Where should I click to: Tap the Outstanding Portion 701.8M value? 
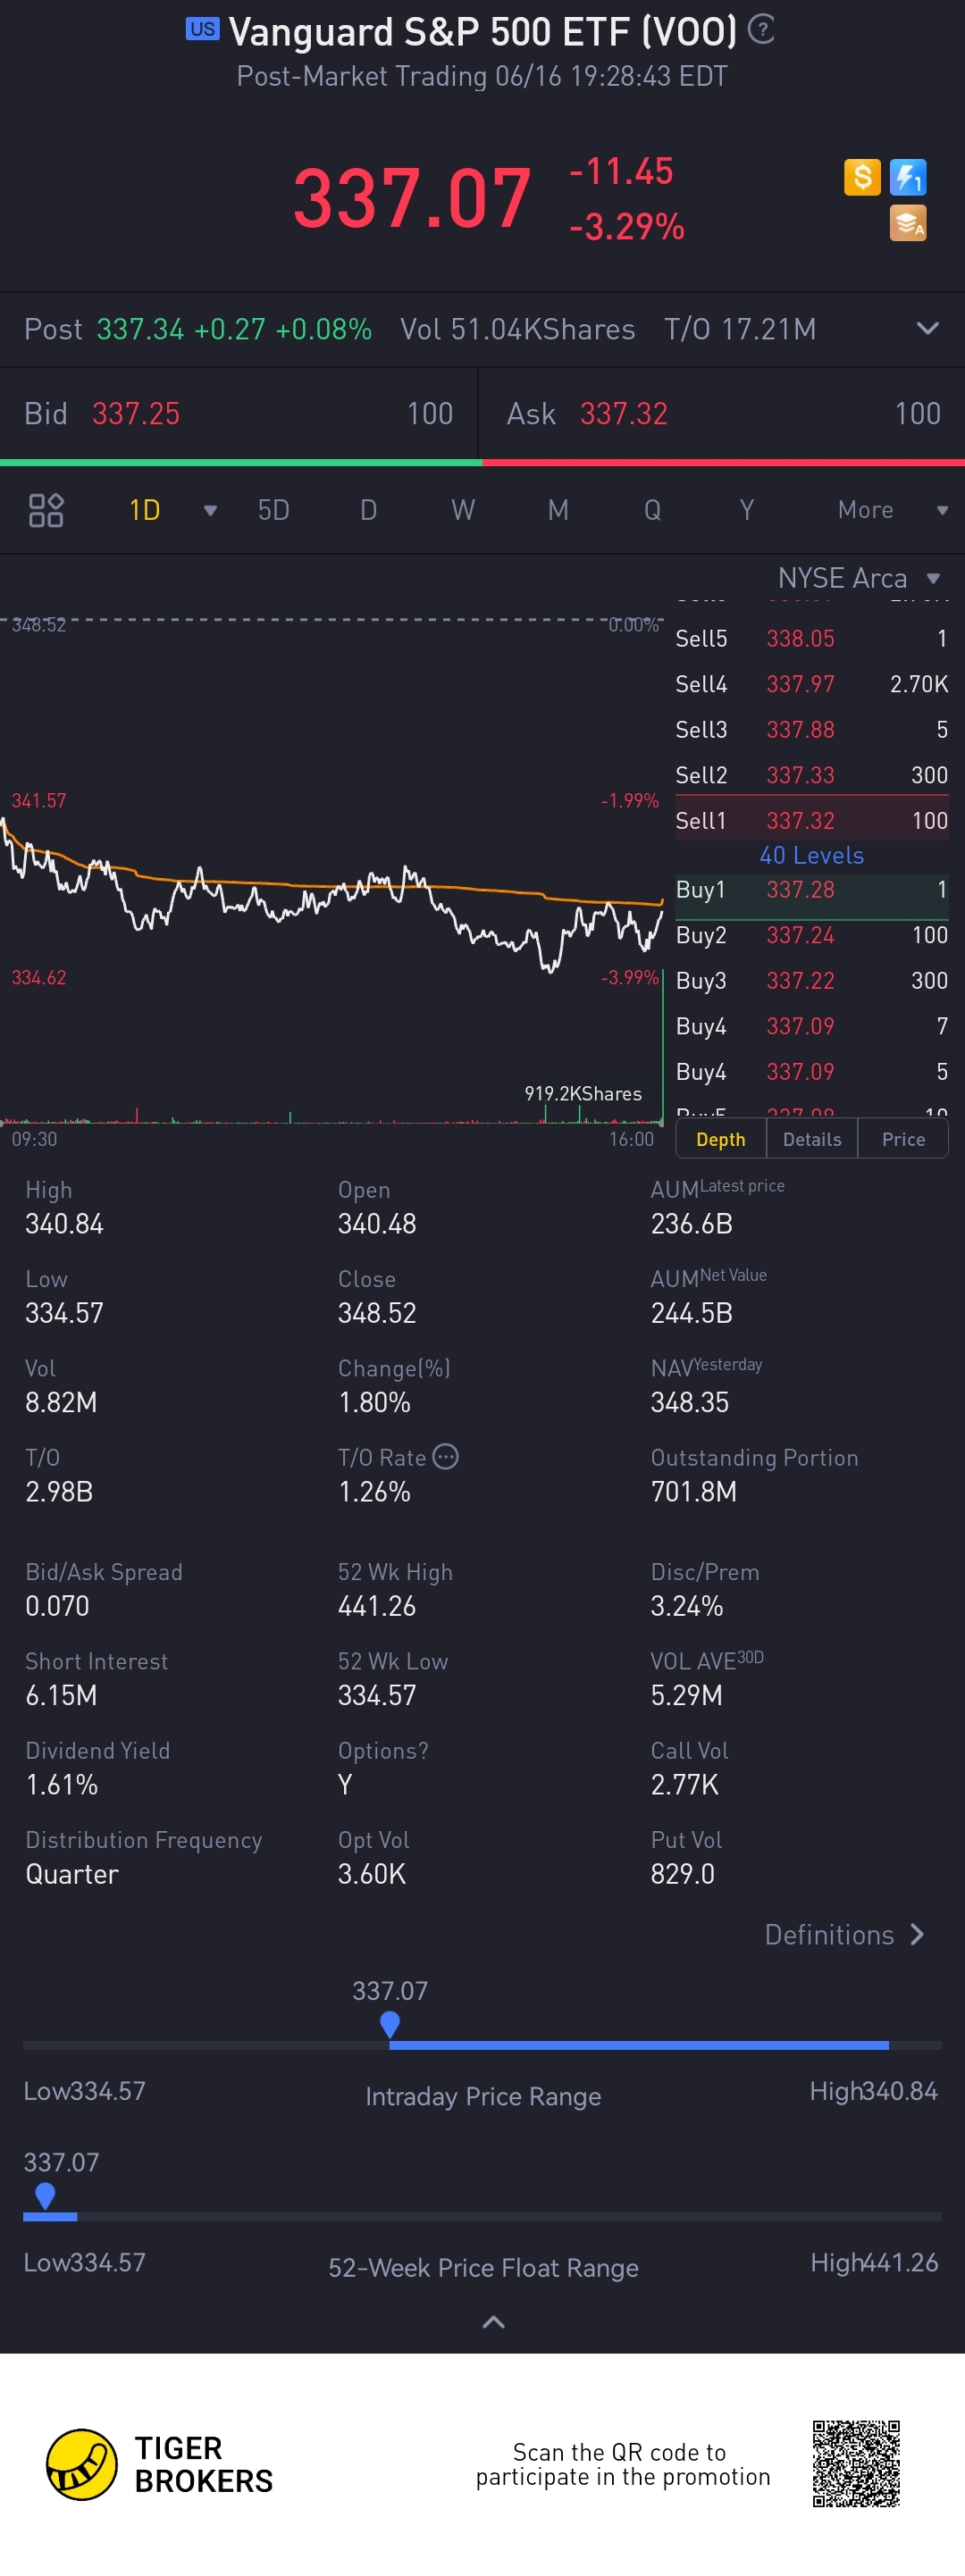point(694,1491)
